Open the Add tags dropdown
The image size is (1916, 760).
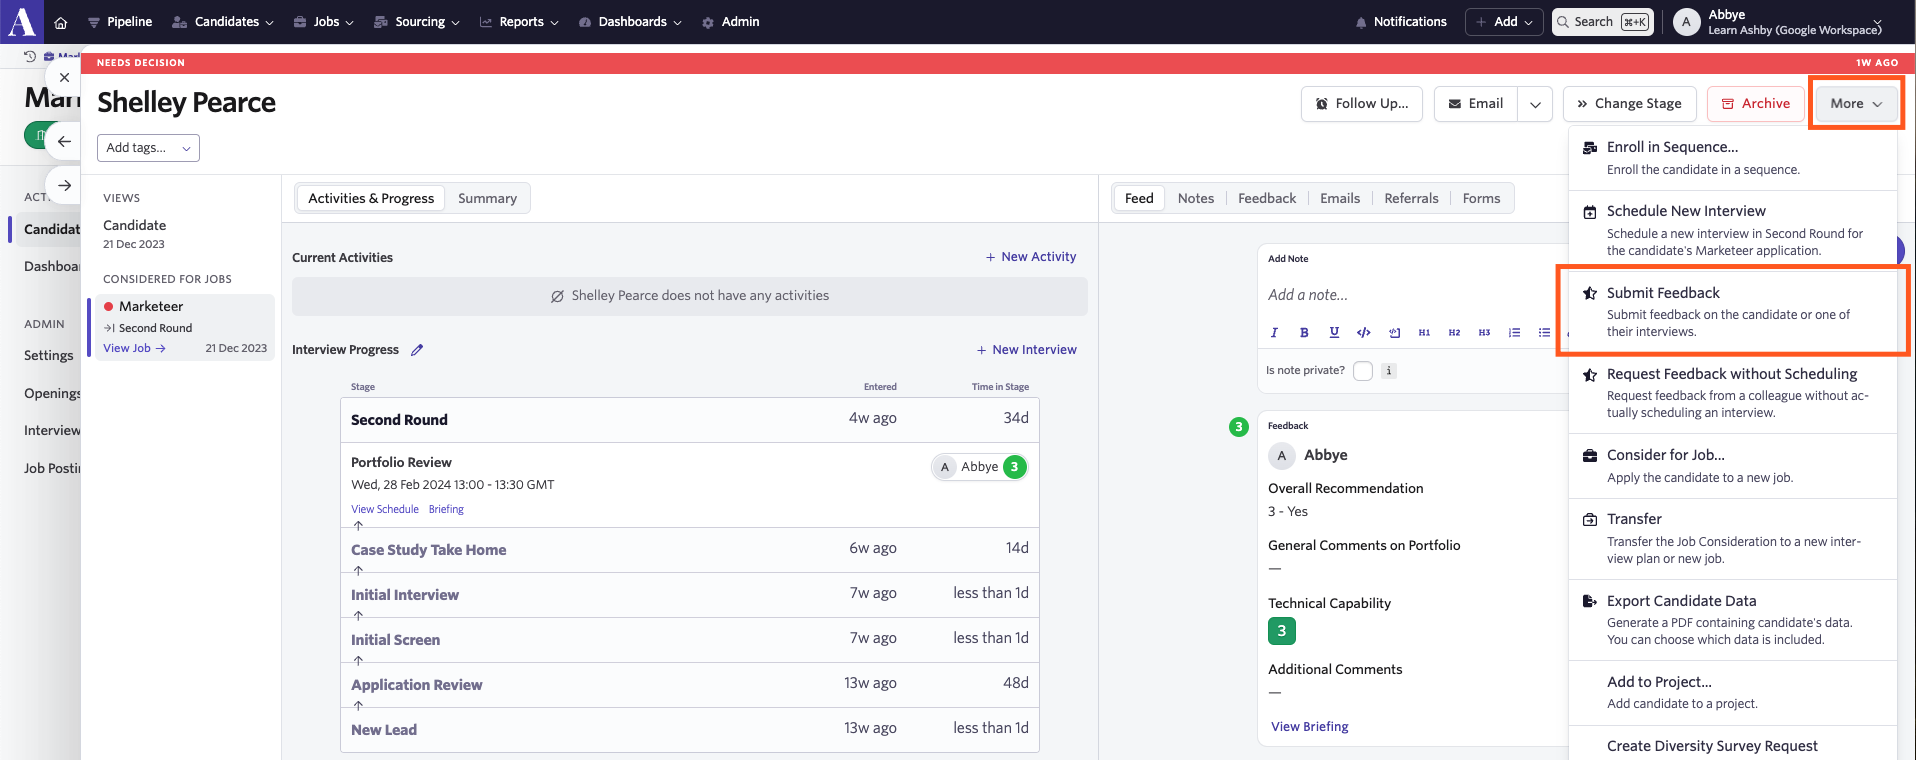(x=148, y=148)
